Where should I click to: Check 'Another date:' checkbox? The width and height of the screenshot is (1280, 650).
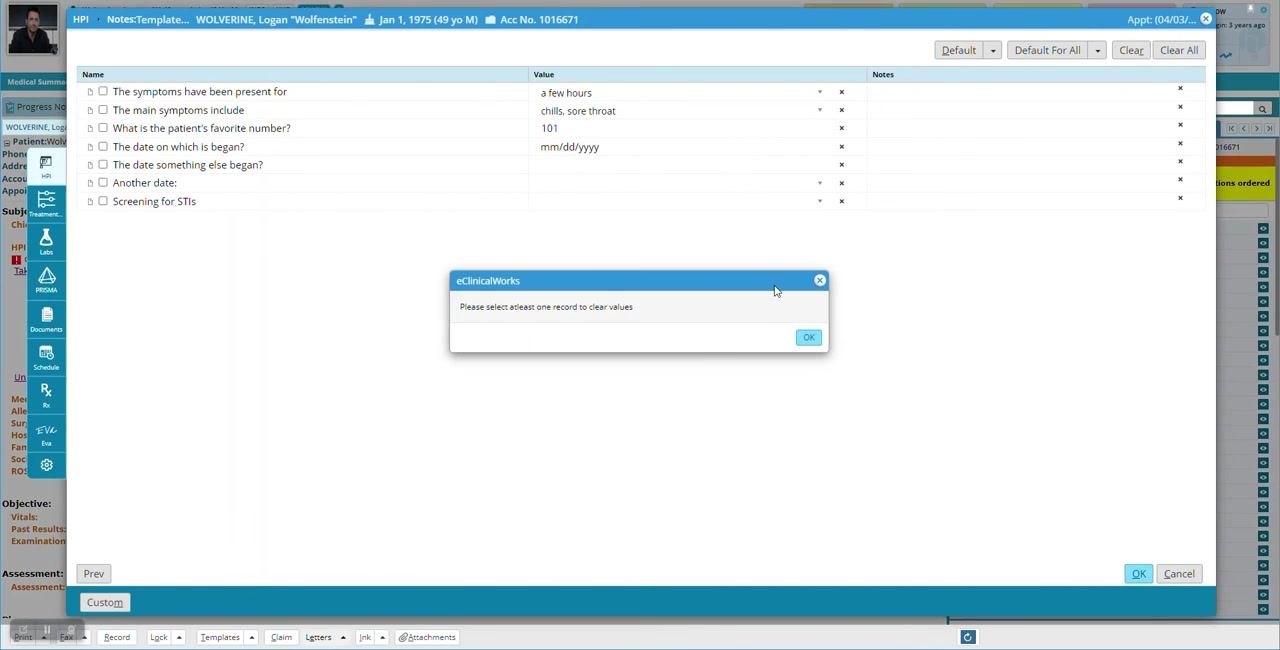coord(103,182)
